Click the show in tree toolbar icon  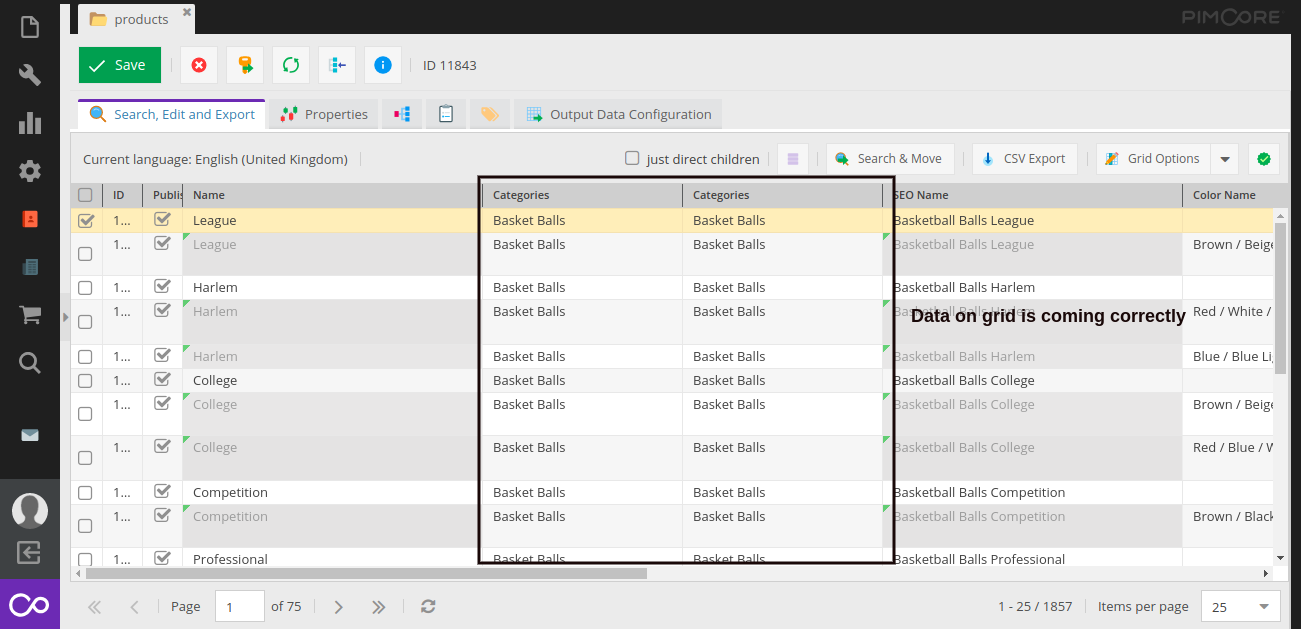pos(337,65)
